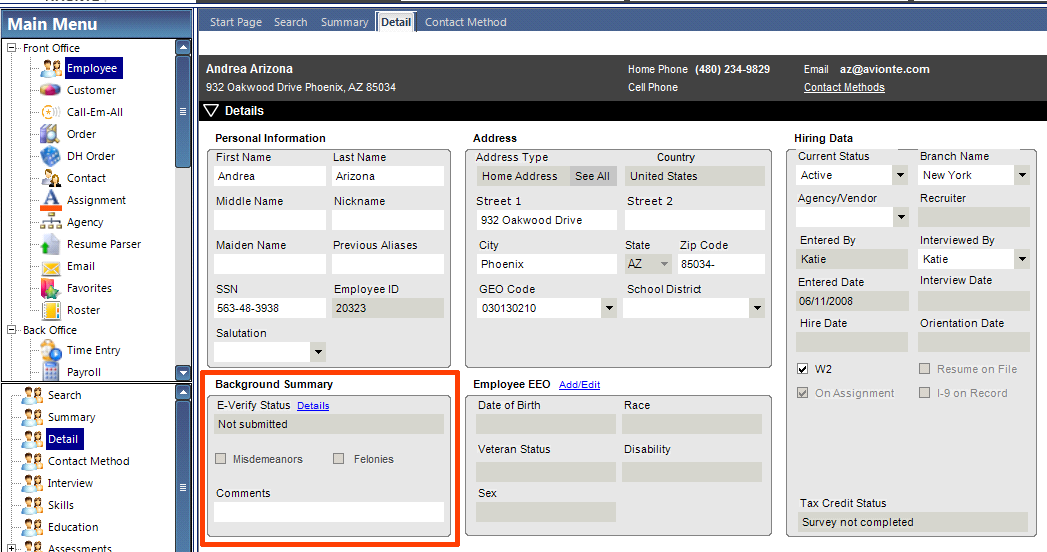Open the Branch Name dropdown

click(1022, 175)
